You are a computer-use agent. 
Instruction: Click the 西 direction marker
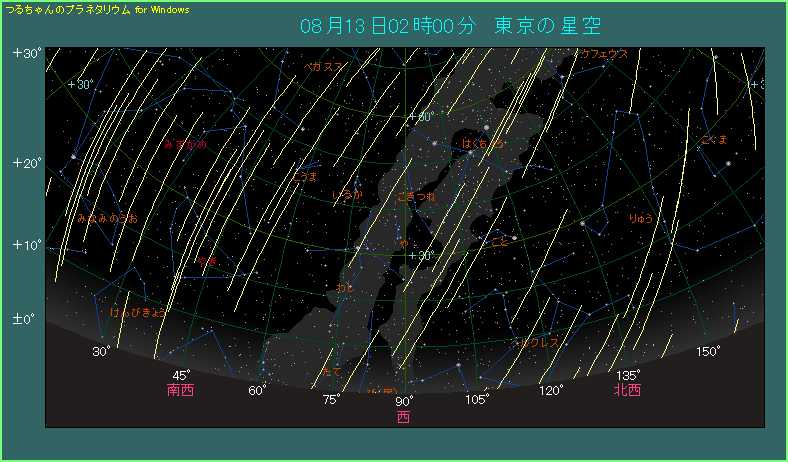coord(403,417)
